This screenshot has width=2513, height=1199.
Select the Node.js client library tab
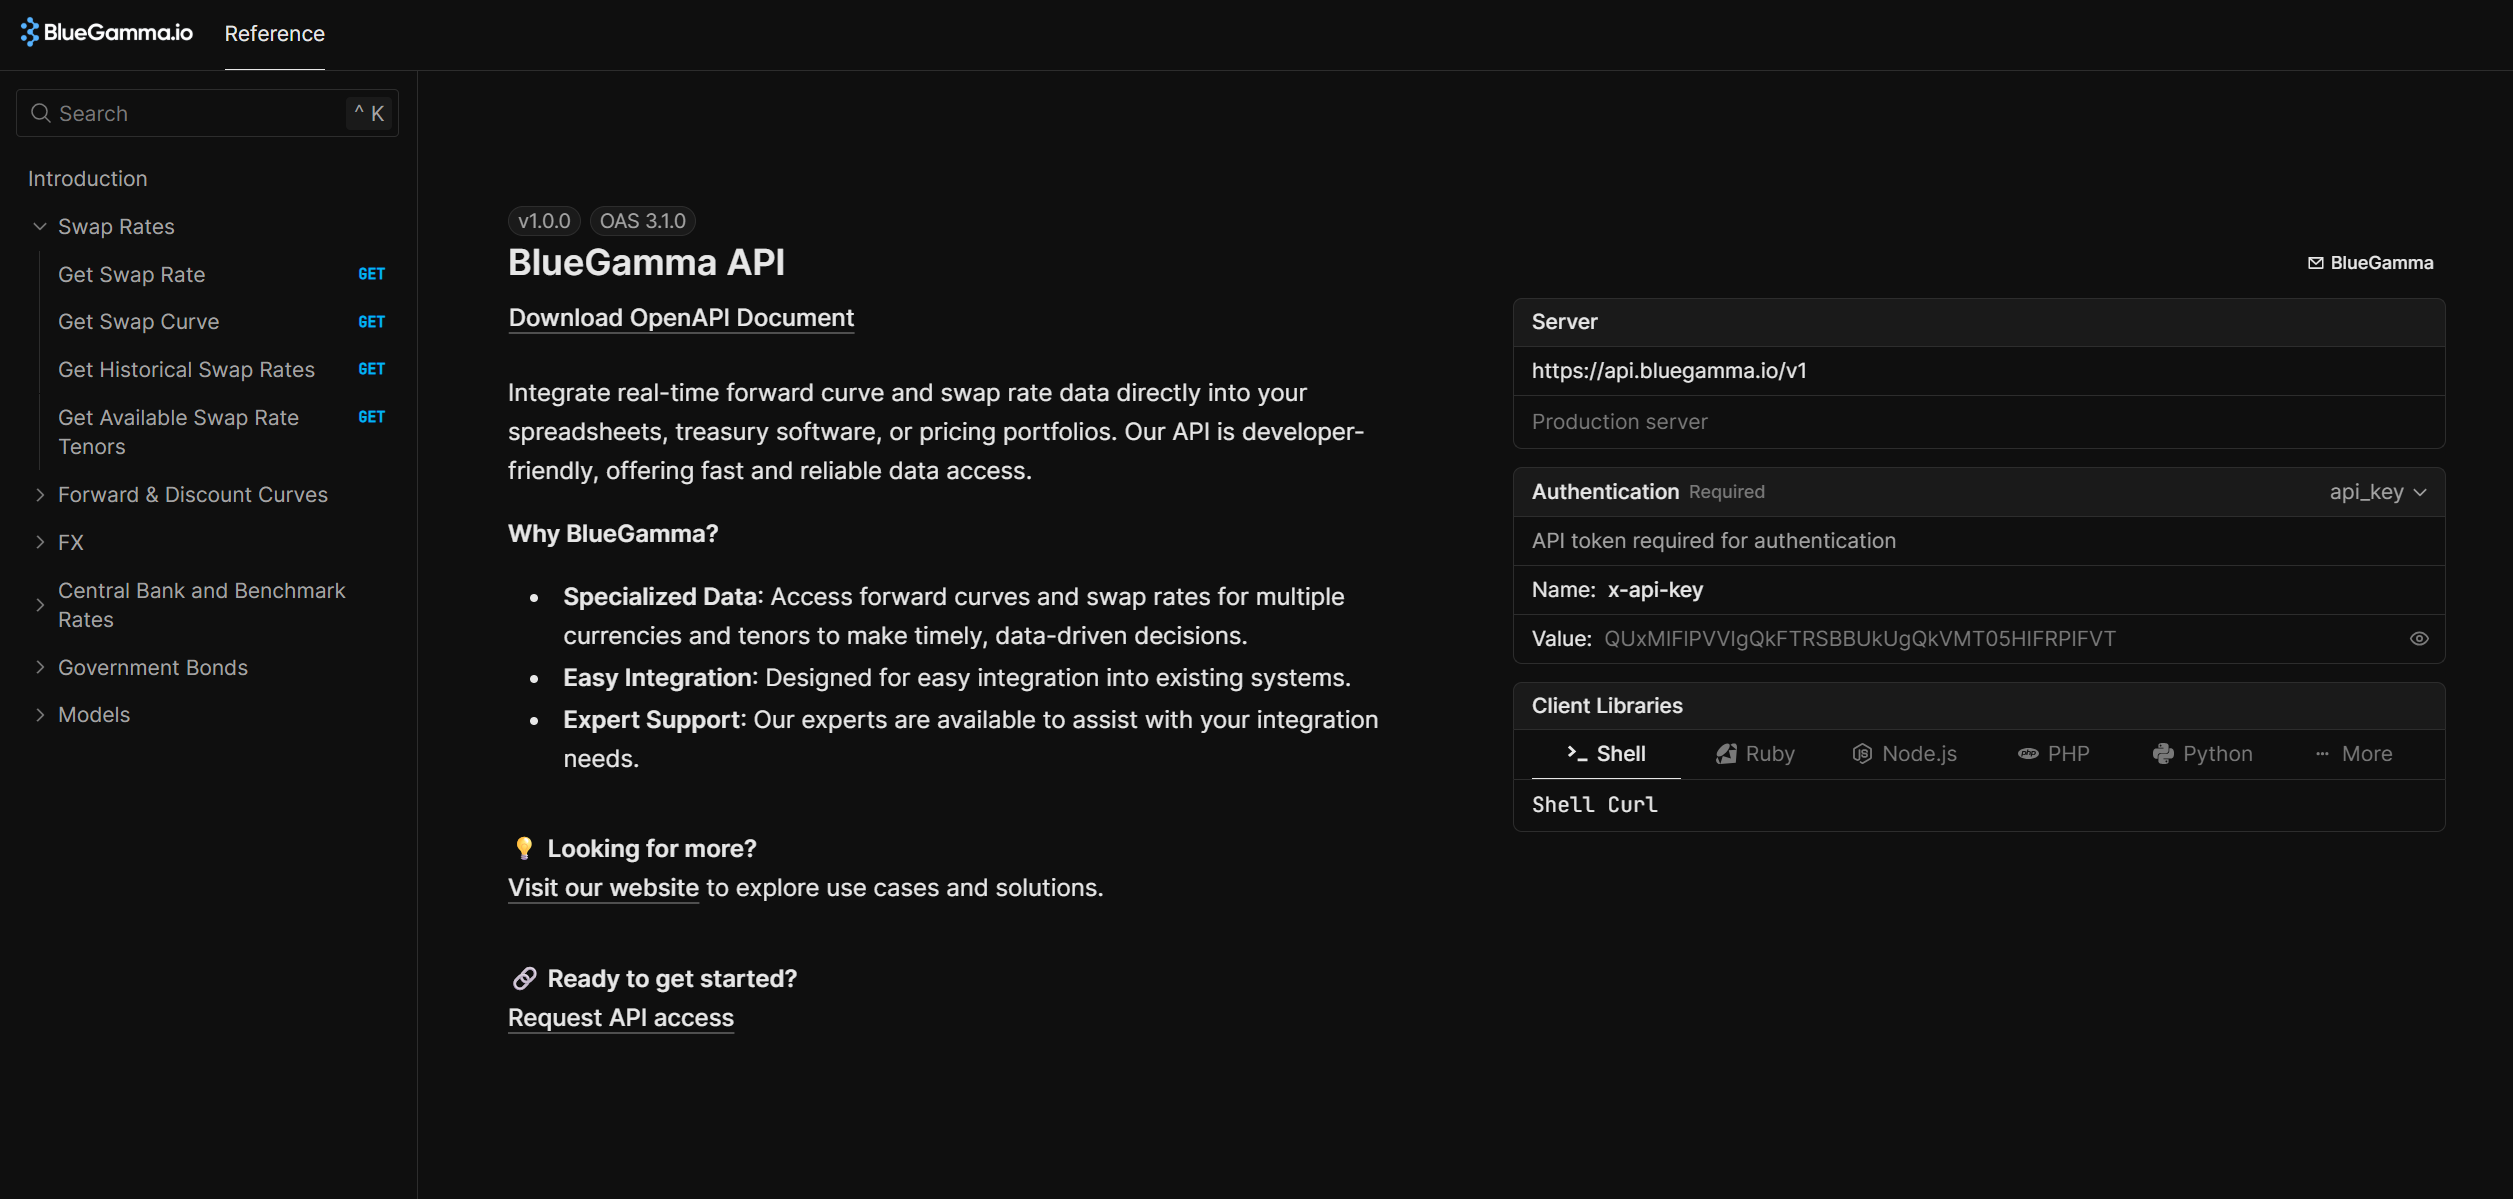click(x=1905, y=754)
